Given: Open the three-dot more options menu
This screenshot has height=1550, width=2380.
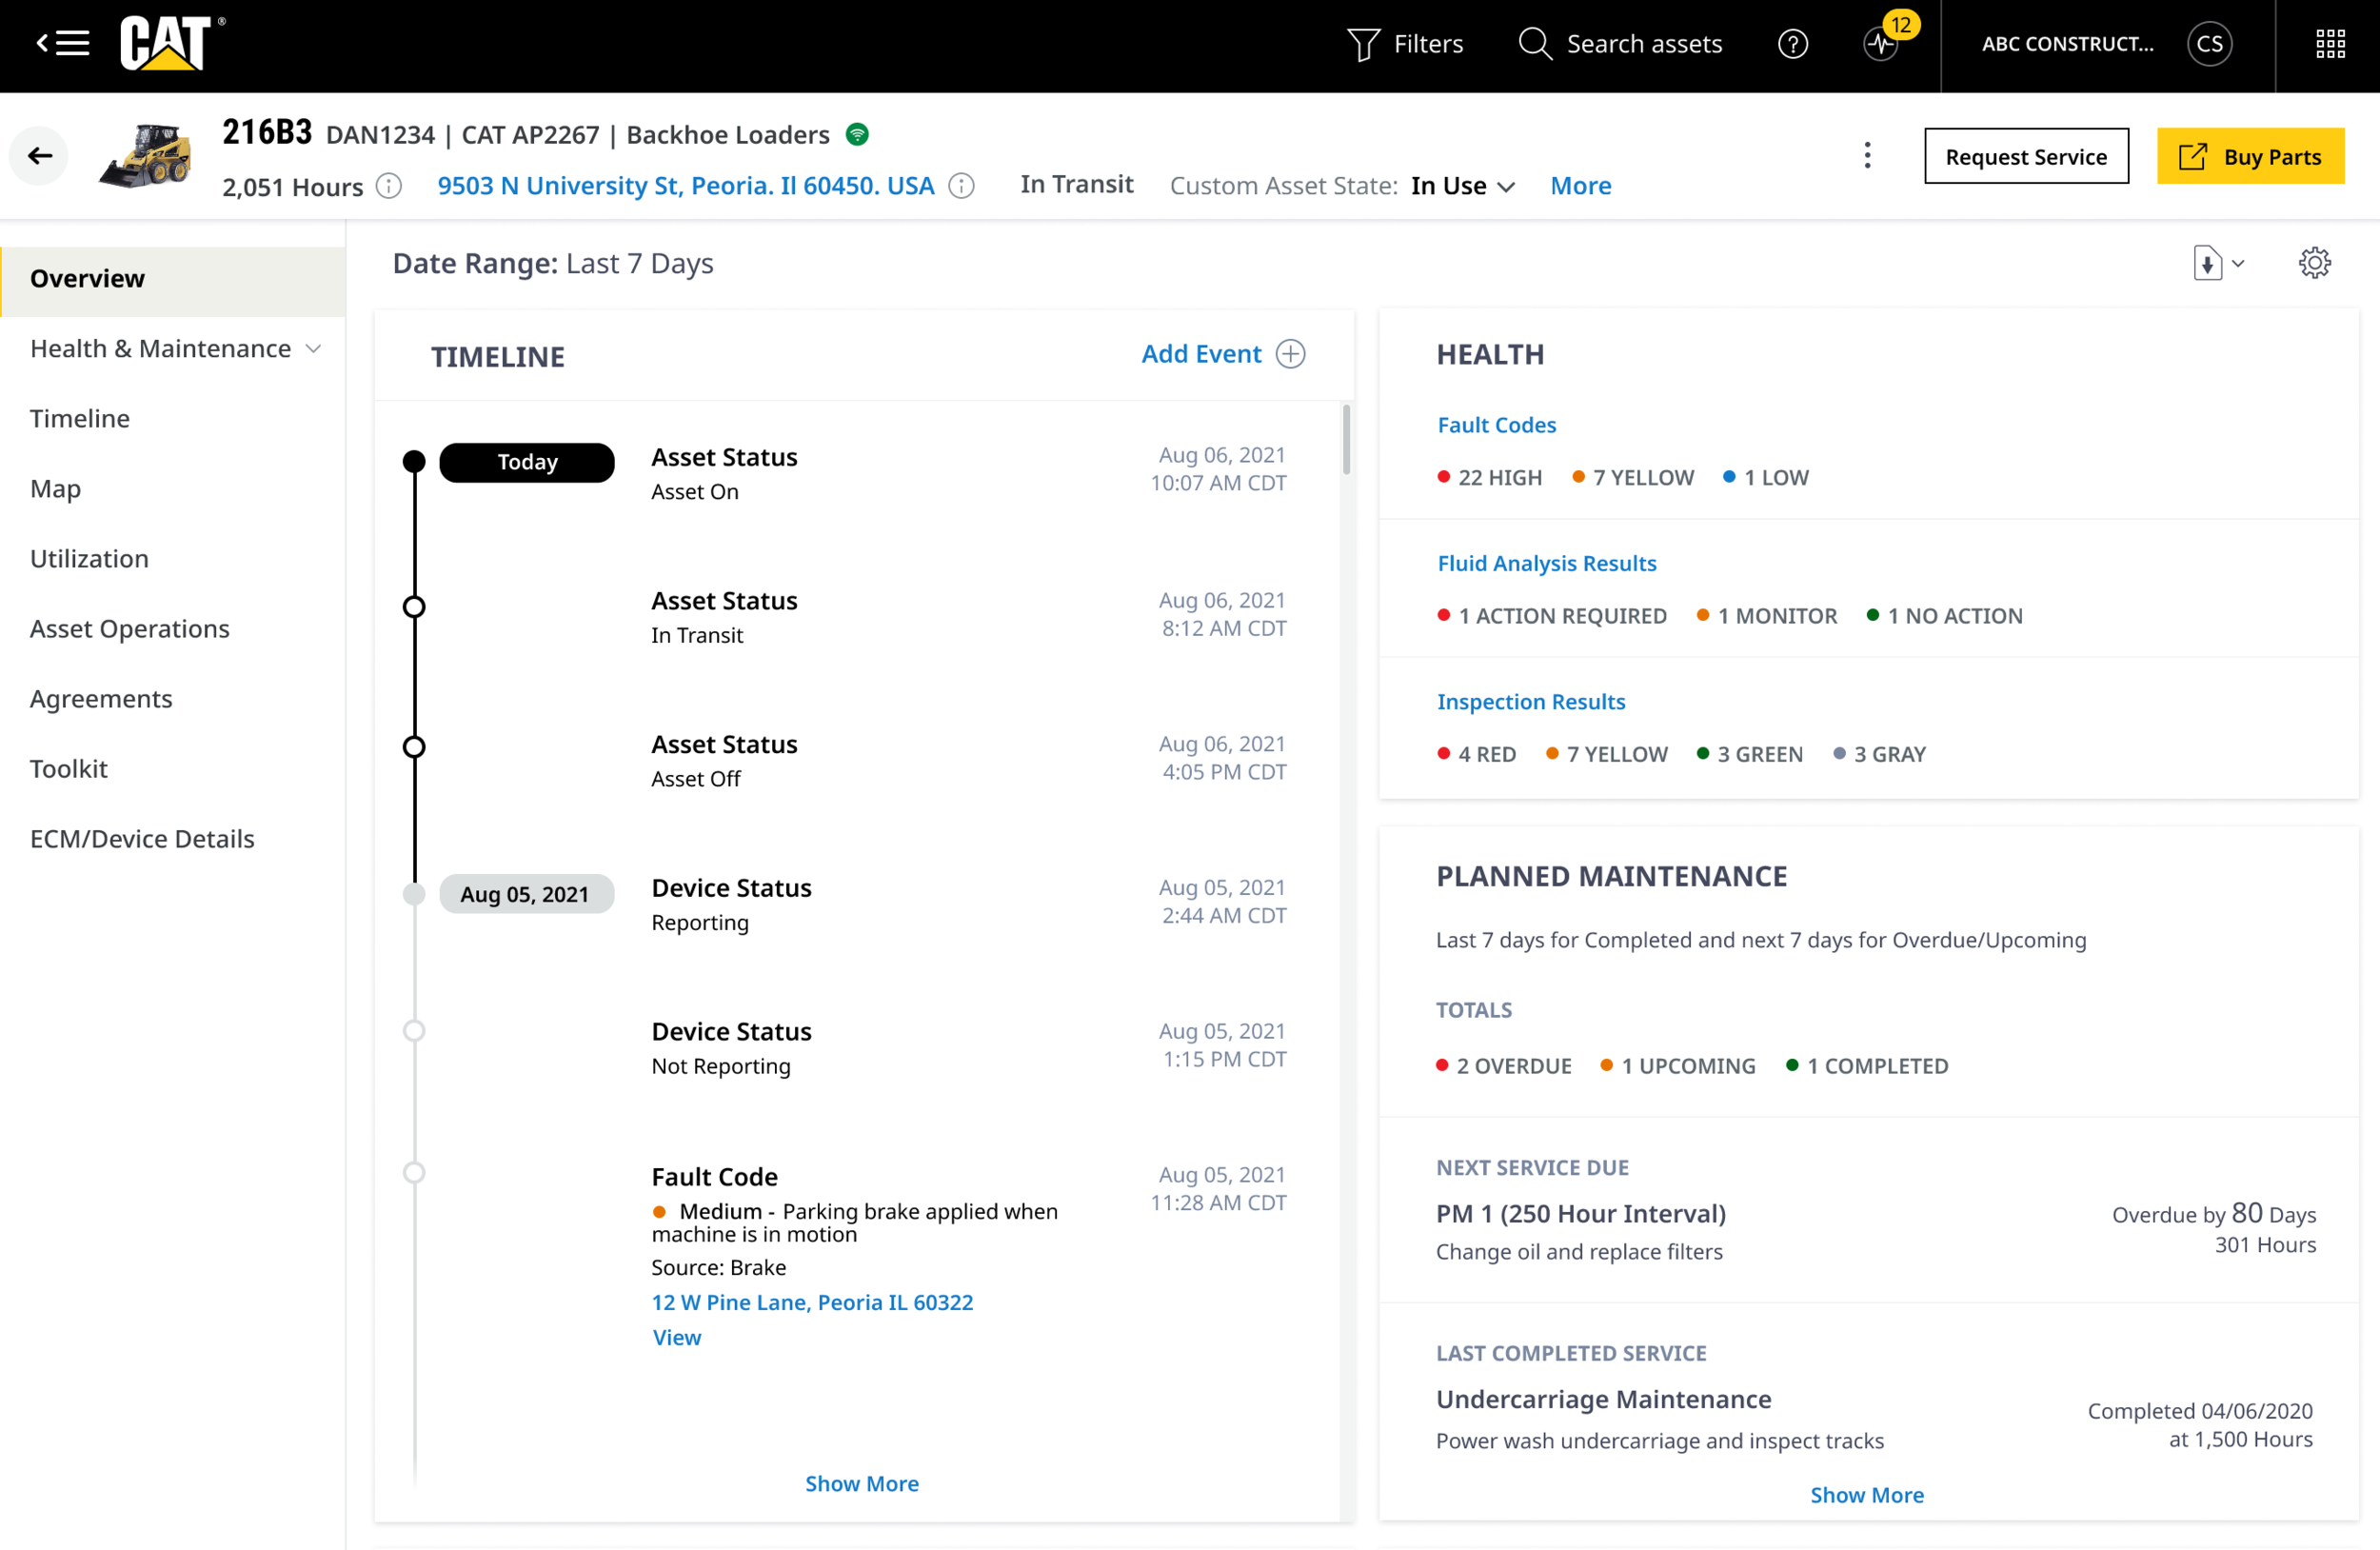Looking at the screenshot, I should pos(1867,156).
